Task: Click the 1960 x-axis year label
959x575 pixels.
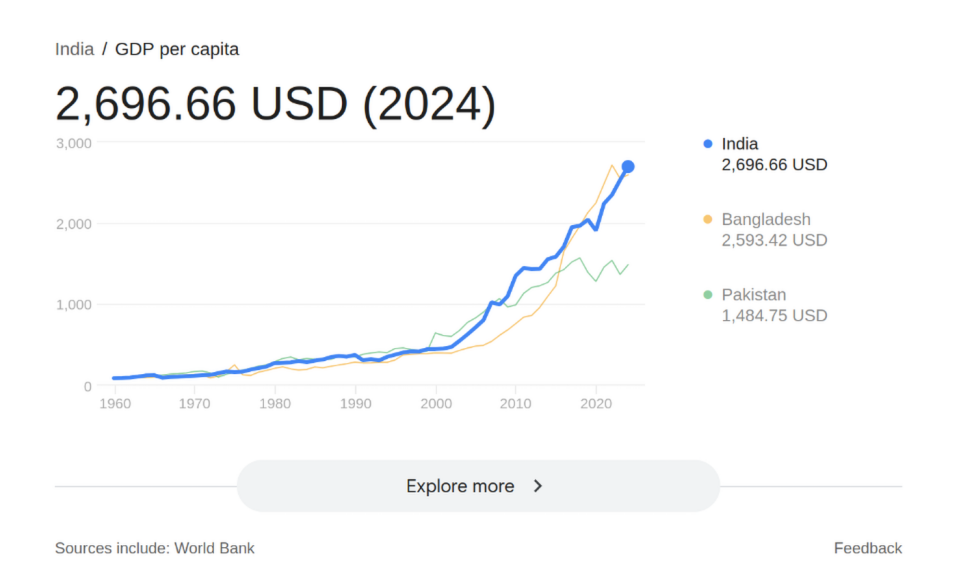Action: [114, 404]
